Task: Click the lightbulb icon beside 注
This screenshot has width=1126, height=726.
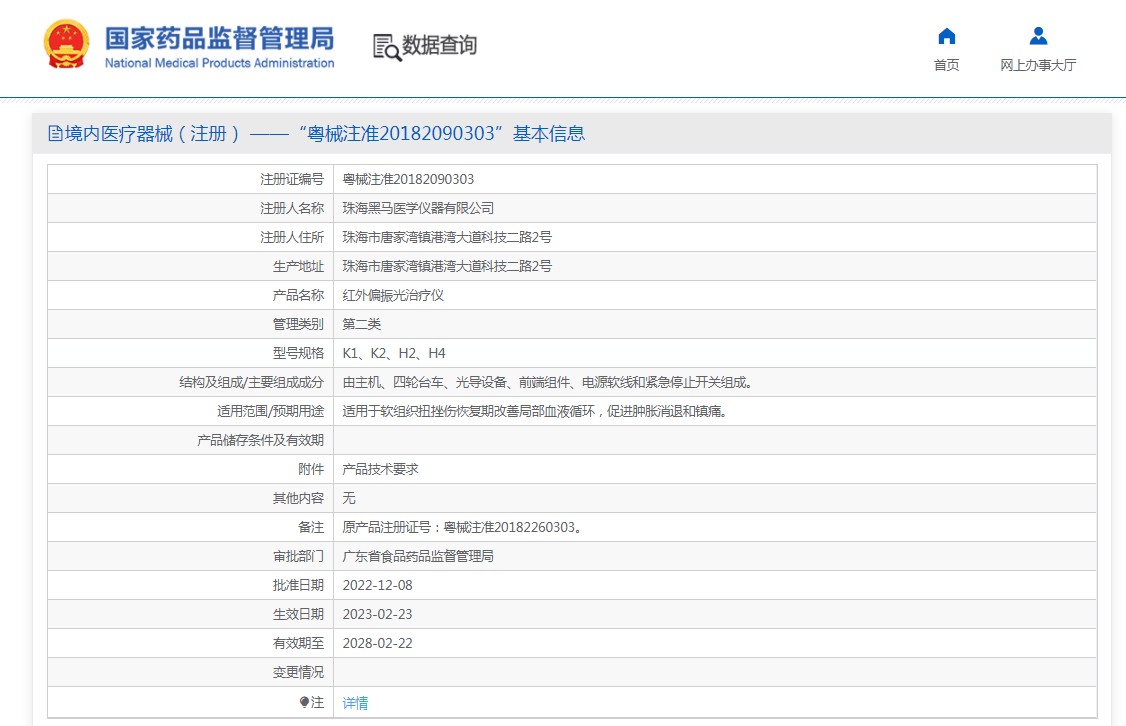Action: pos(304,703)
